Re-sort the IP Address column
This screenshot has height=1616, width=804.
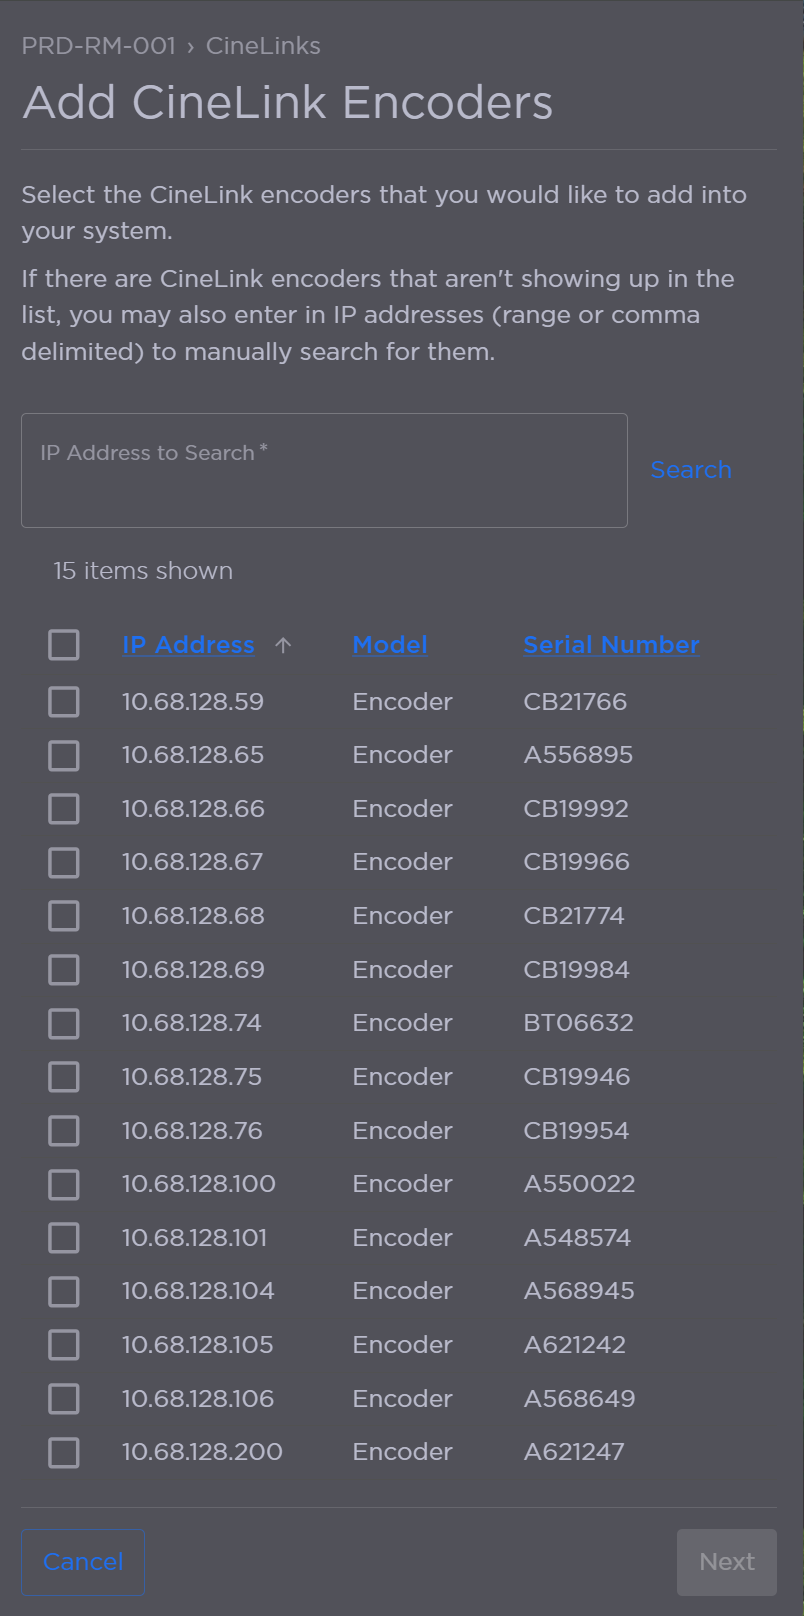coord(187,645)
